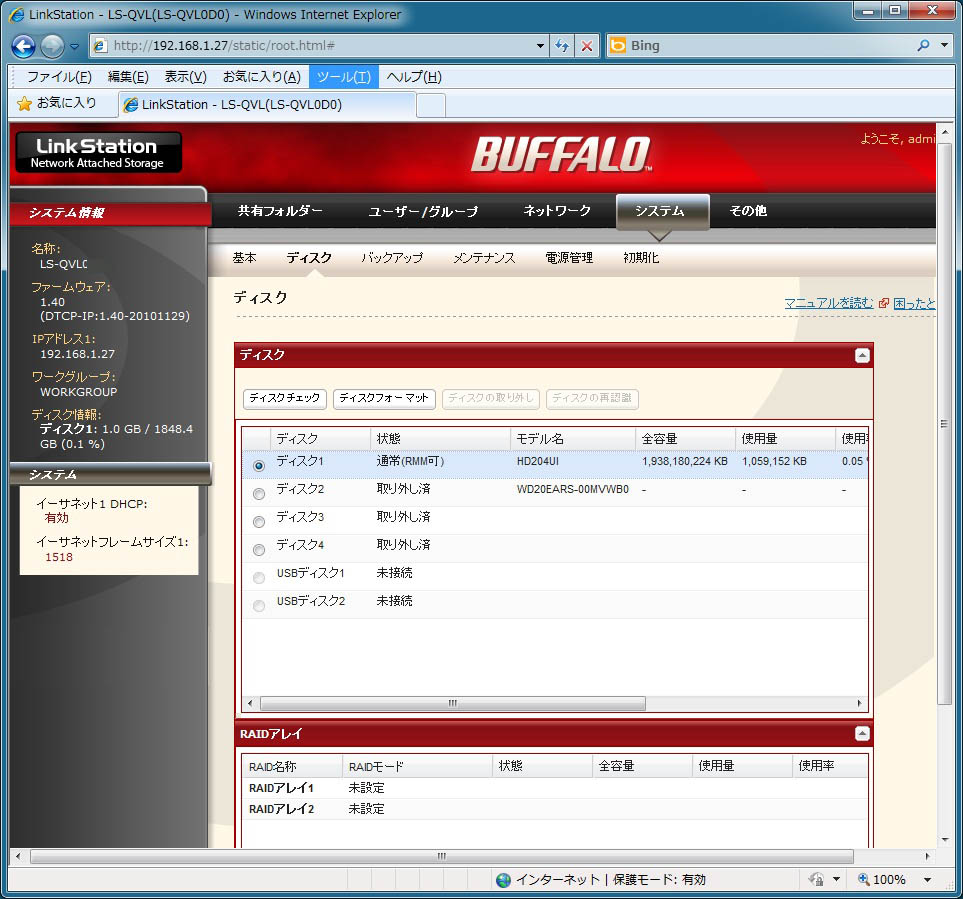Viewport: 963px width, 899px height.
Task: Click the ディスクフォーマット button
Action: coord(384,399)
